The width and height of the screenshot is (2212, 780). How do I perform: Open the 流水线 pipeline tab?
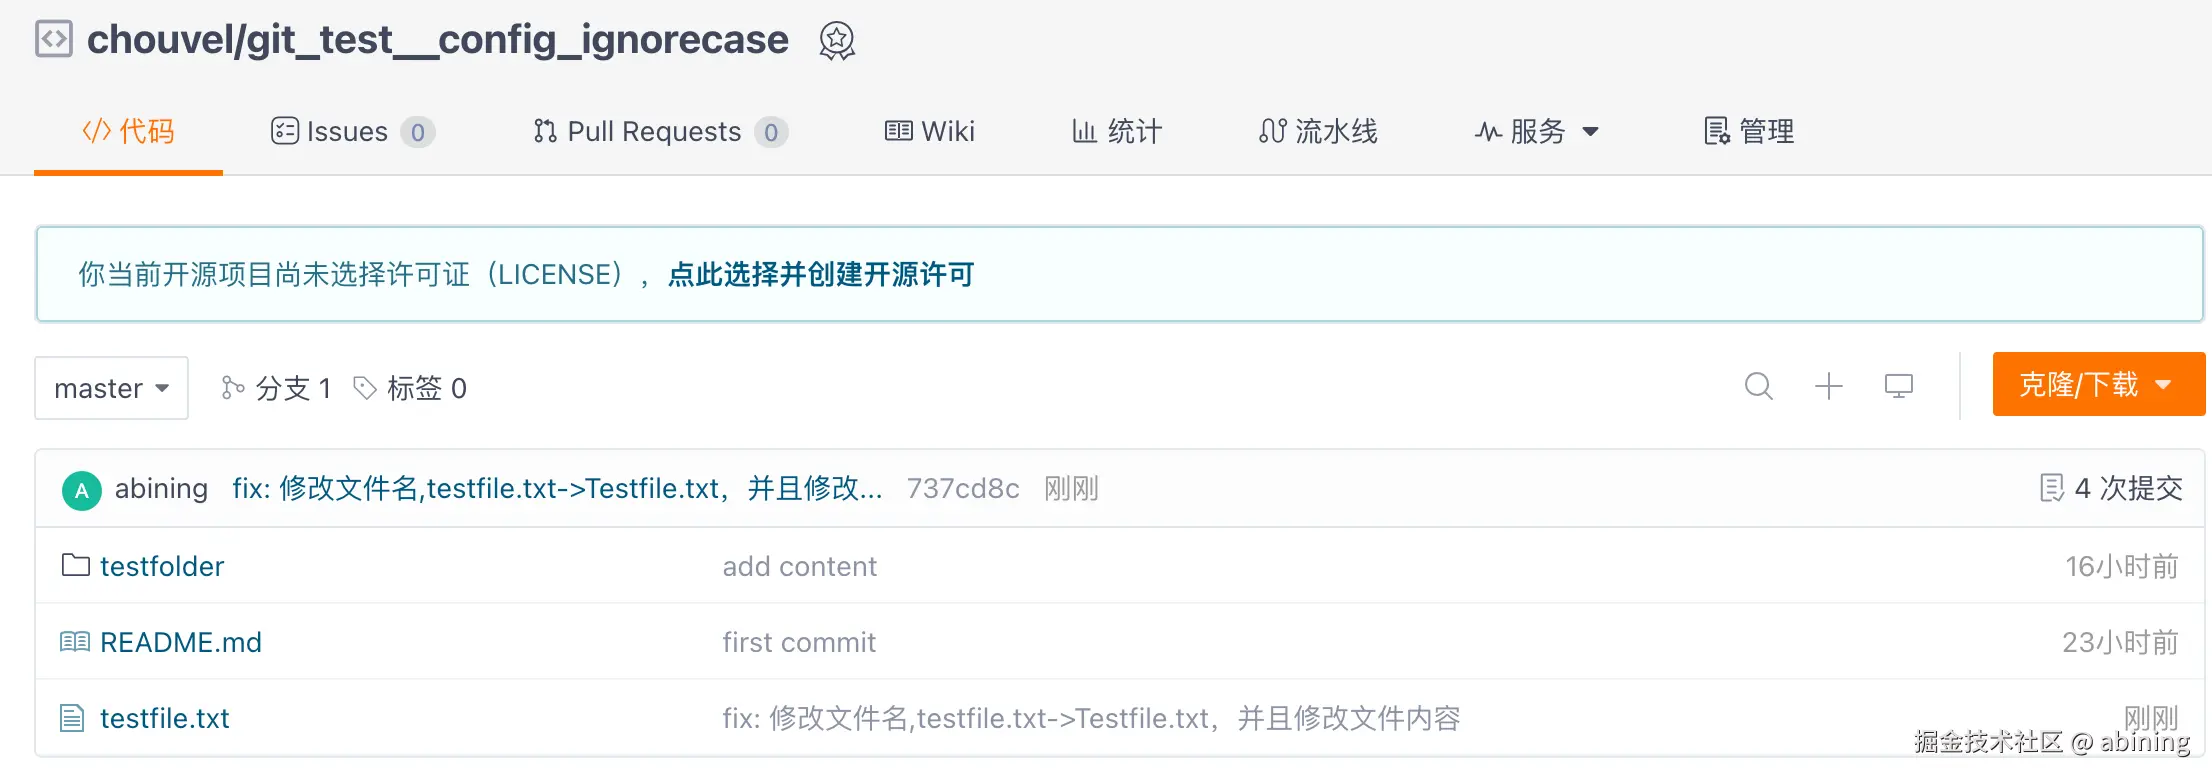1318,132
